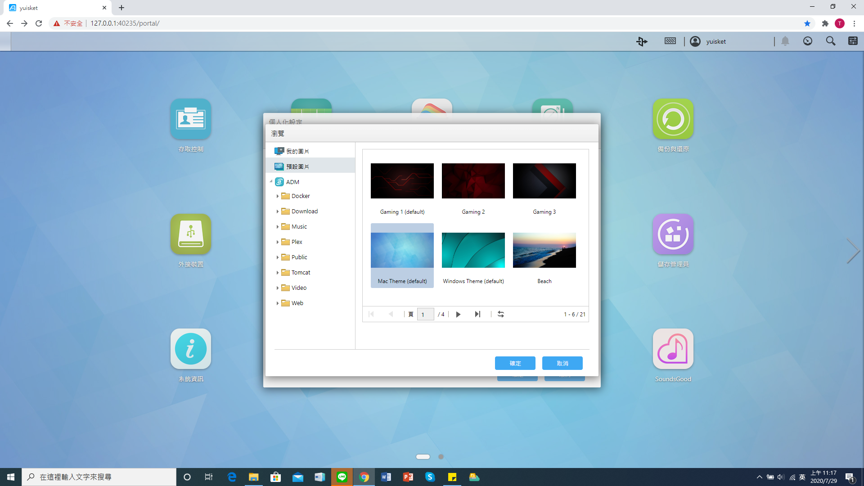Collapse the ADM tree node
The width and height of the screenshot is (864, 486).
[271, 182]
